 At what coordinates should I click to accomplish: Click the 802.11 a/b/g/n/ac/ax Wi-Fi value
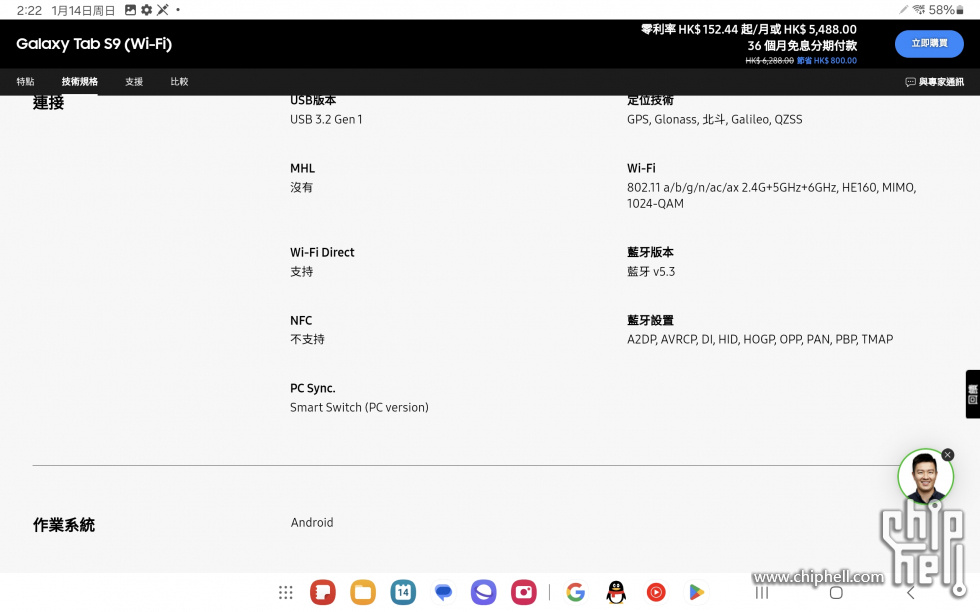[x=771, y=196]
